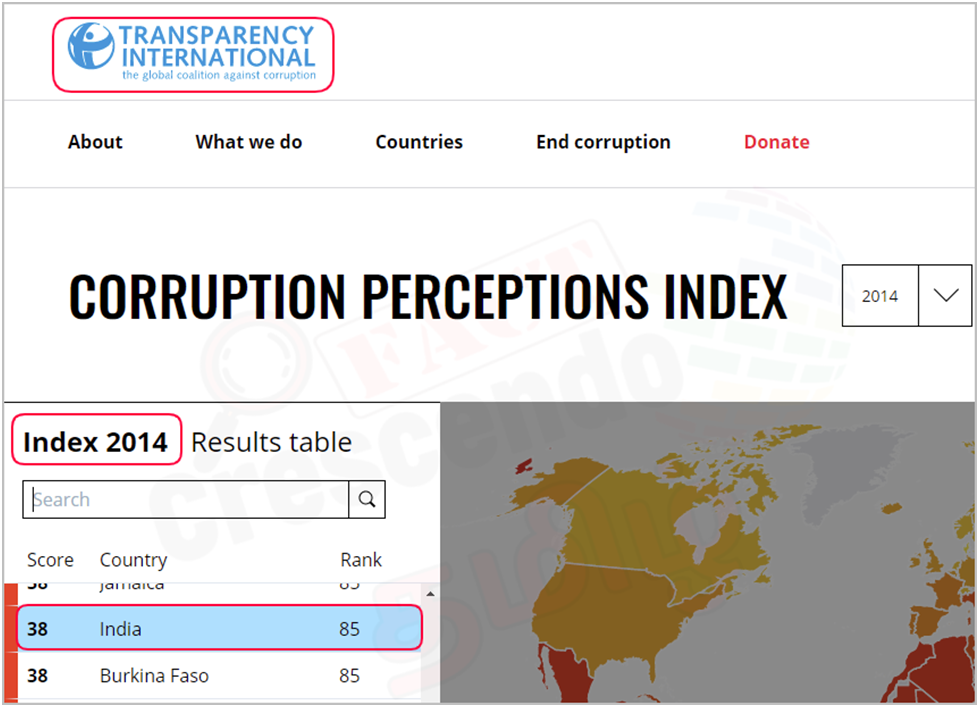979x707 pixels.
Task: Sort by the Country column header
Action: coord(134,560)
